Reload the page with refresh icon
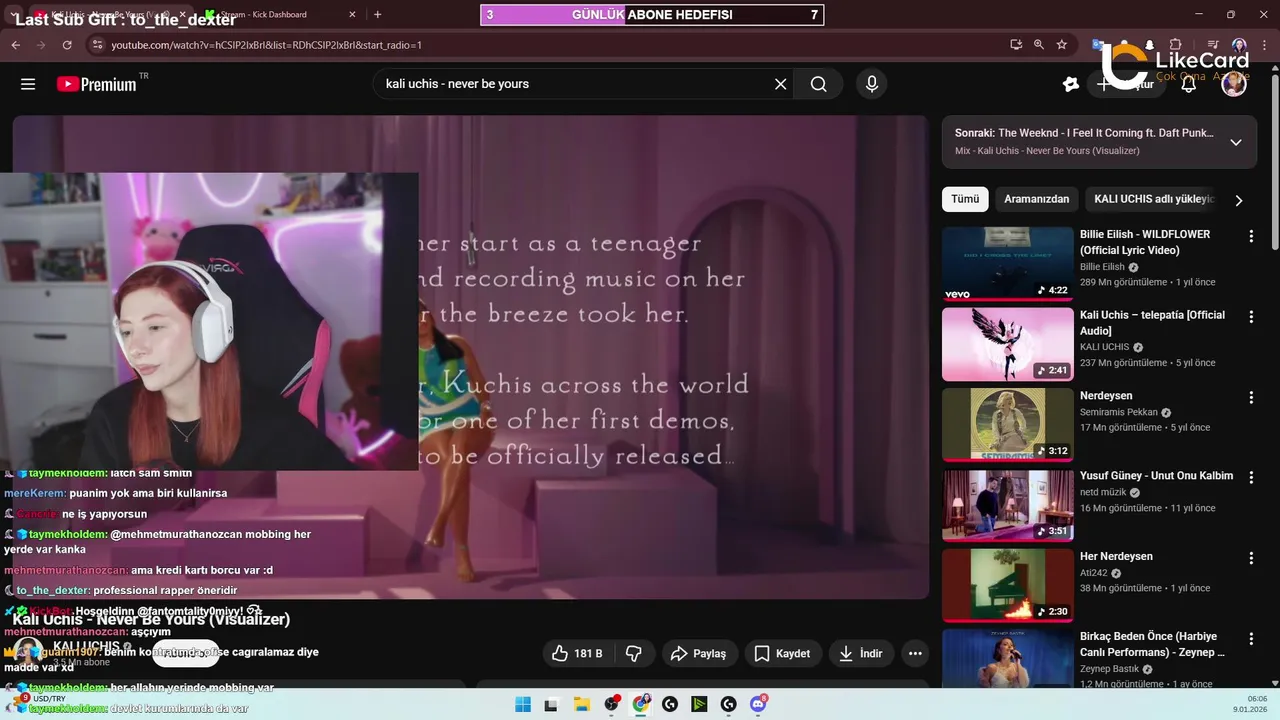The image size is (1280, 720). (x=67, y=45)
